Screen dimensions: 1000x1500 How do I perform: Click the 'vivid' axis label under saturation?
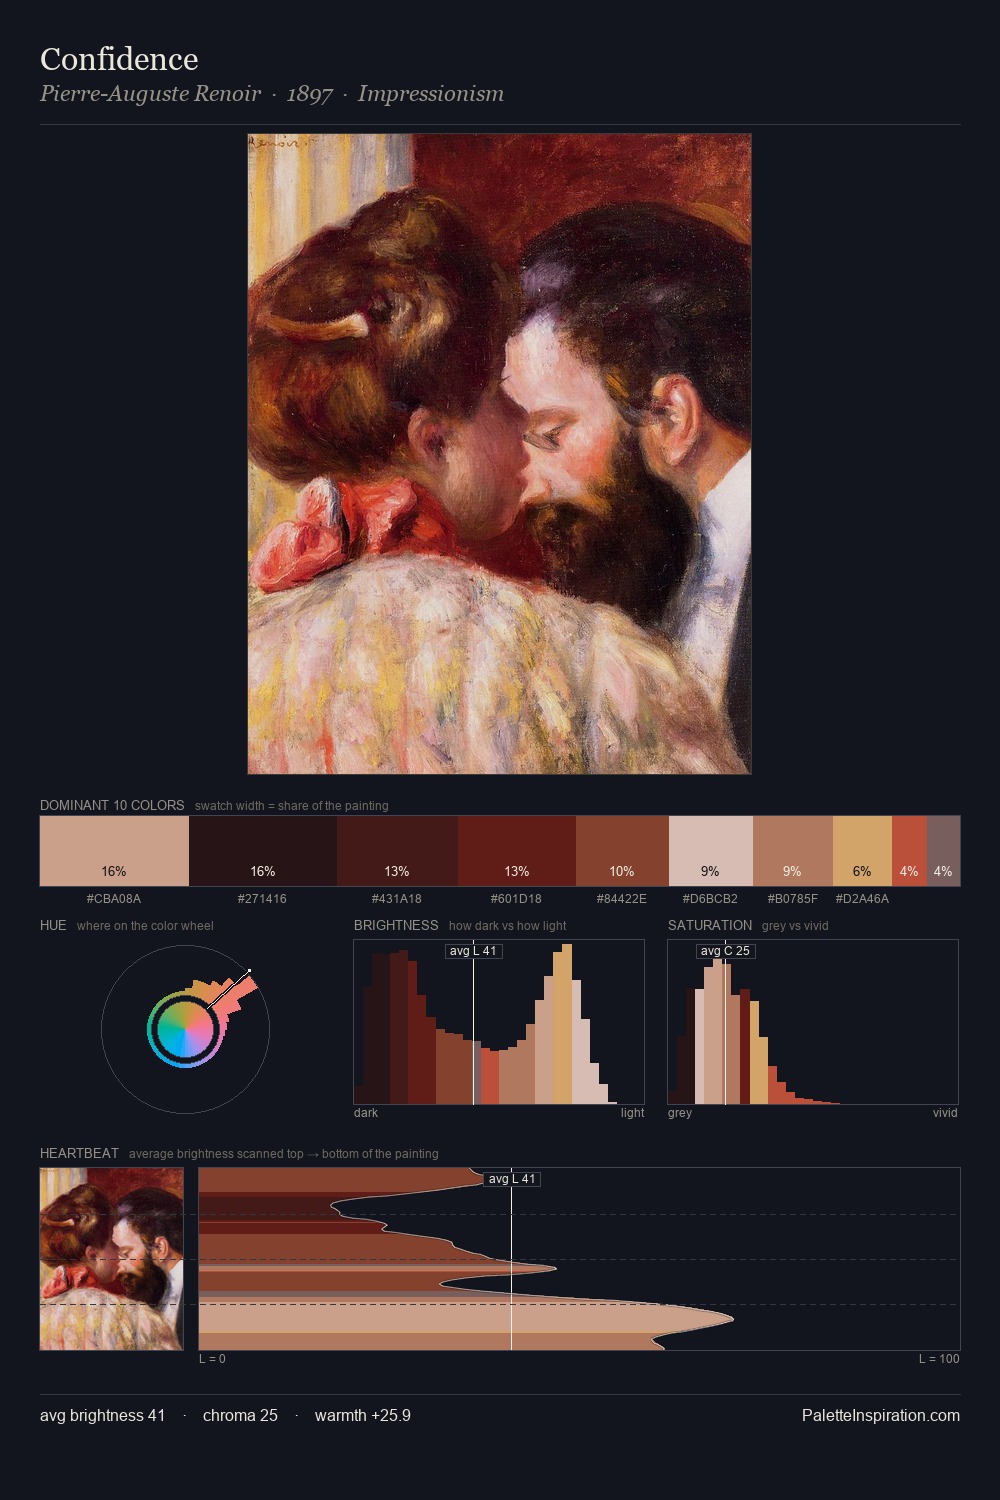[945, 1113]
